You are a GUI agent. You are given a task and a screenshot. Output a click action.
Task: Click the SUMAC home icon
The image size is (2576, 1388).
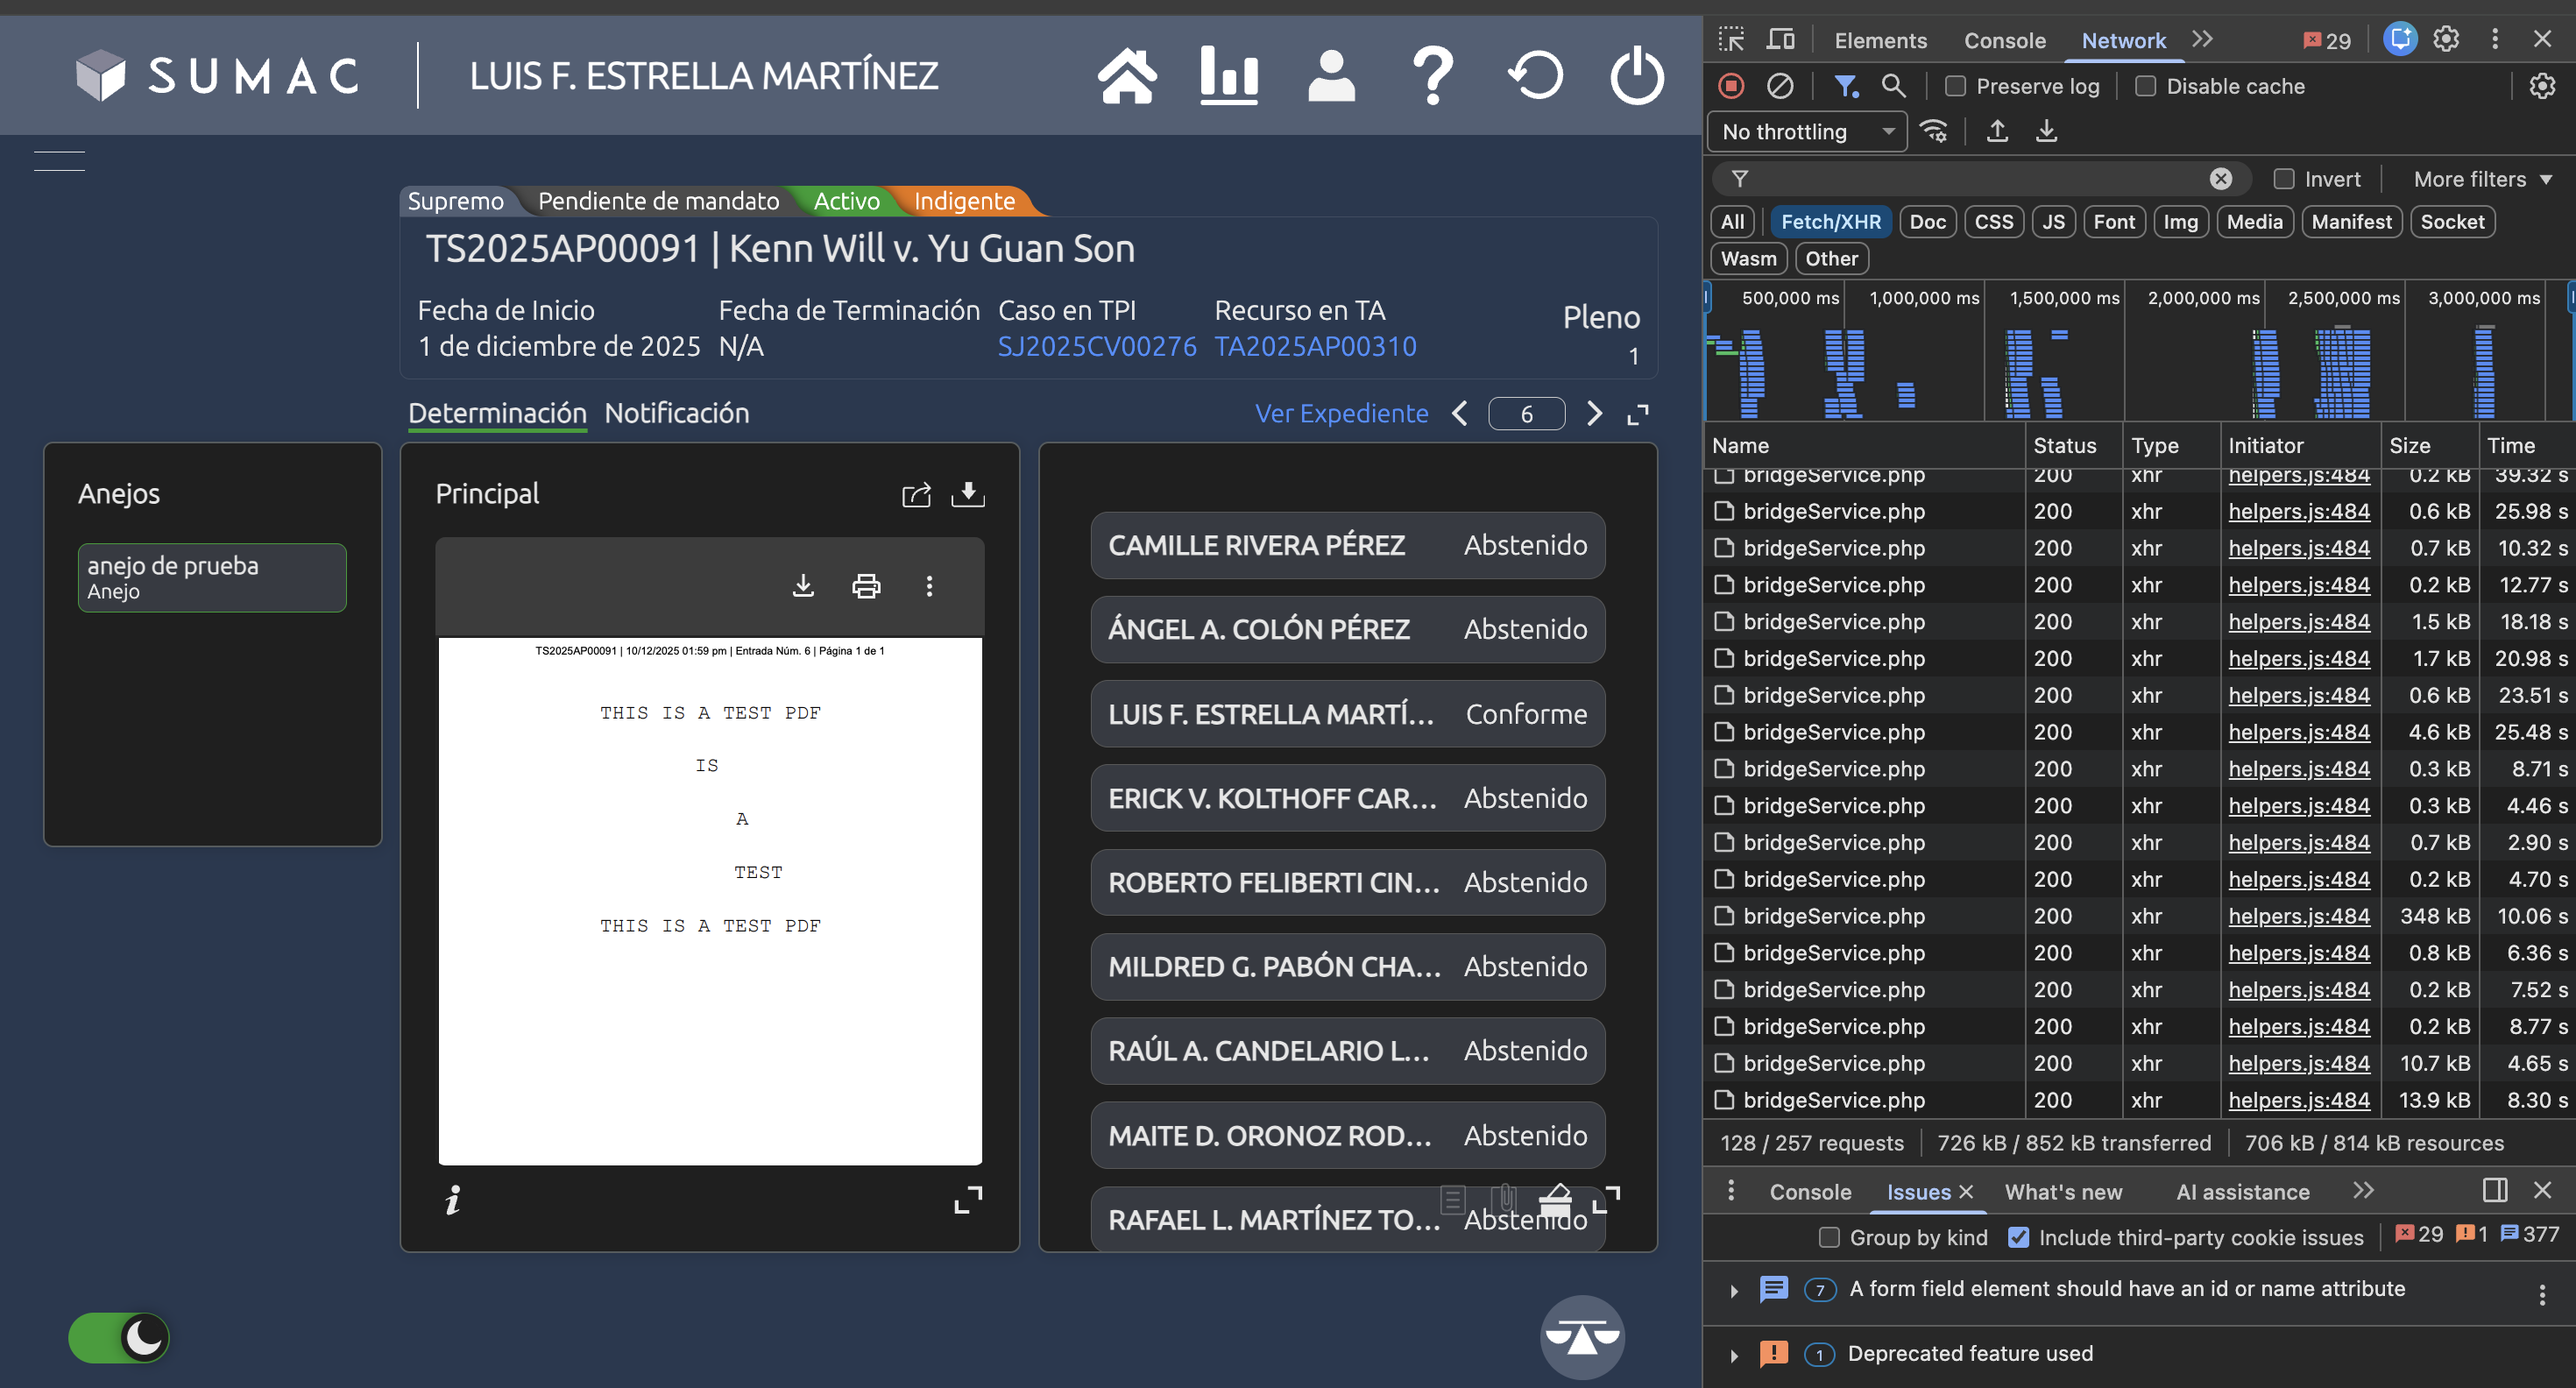click(x=1127, y=76)
